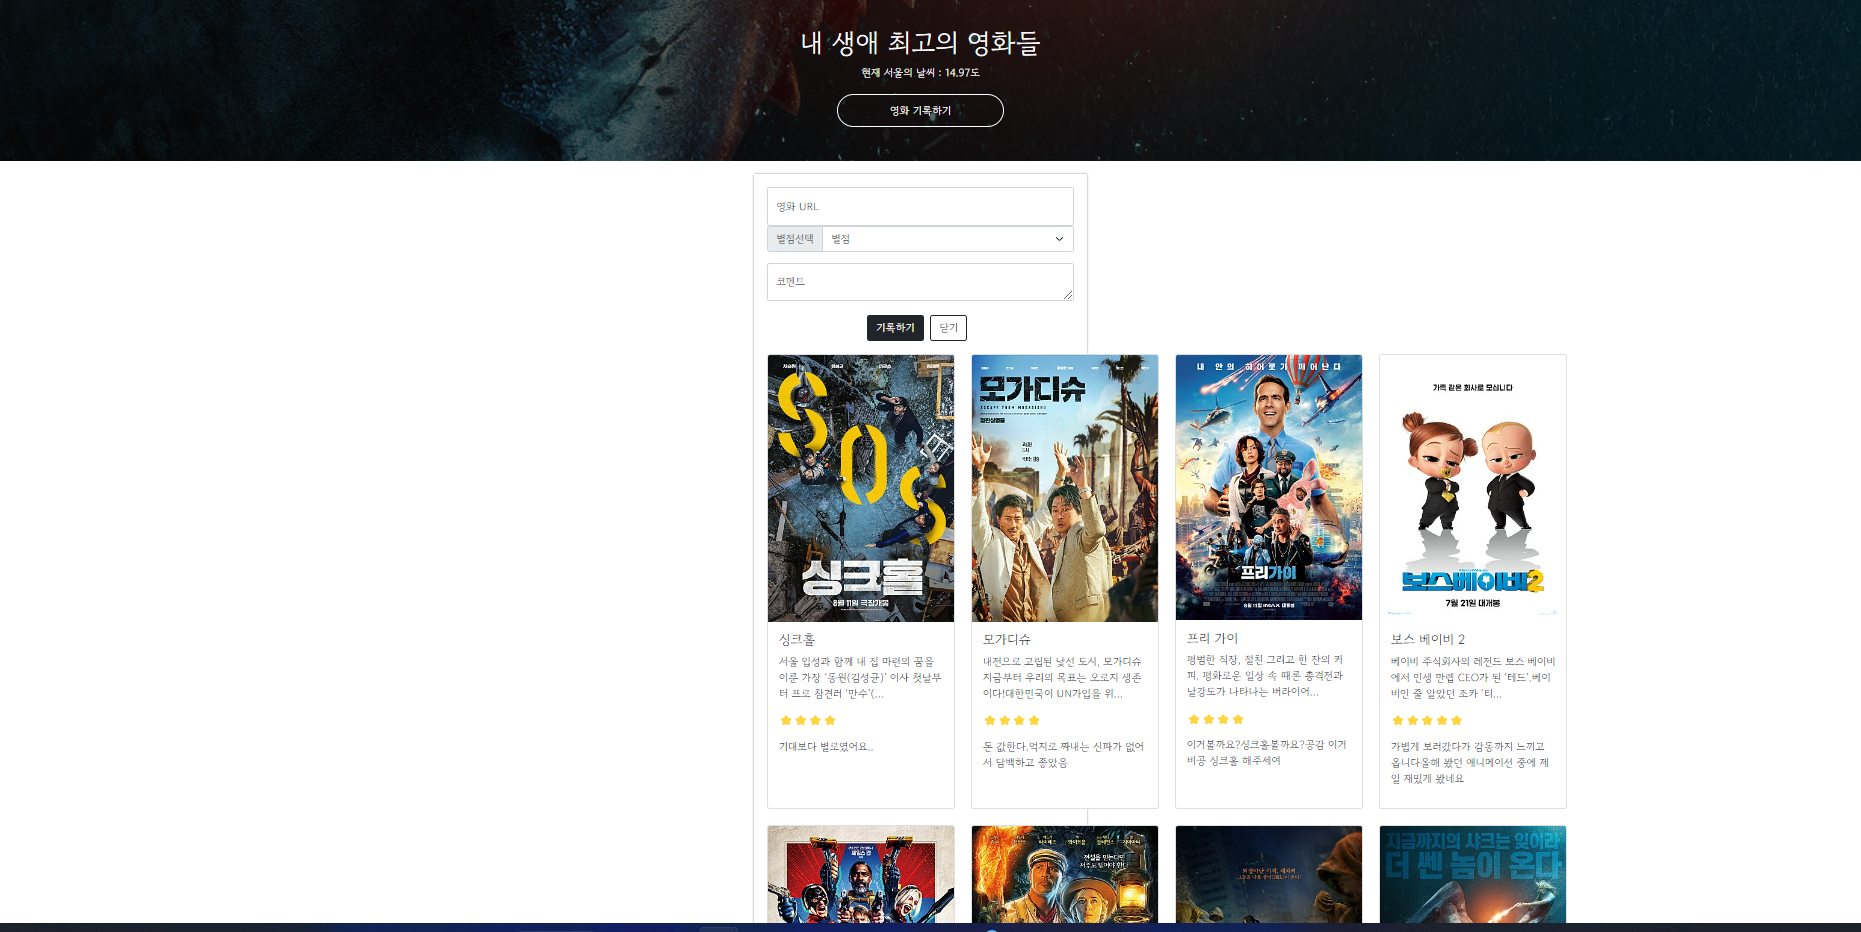Click the 영화 기록하기 button in the header
The height and width of the screenshot is (932, 1861).
(920, 110)
